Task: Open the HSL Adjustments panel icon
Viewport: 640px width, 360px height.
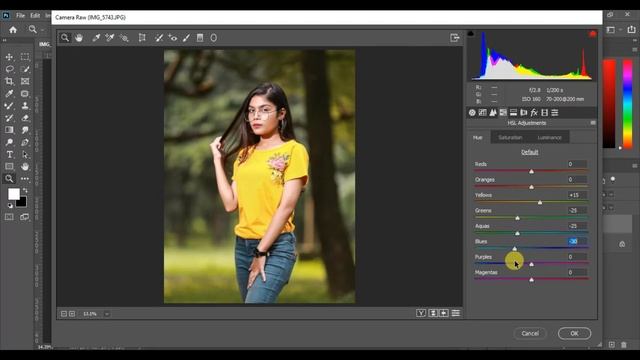Action: [x=503, y=113]
